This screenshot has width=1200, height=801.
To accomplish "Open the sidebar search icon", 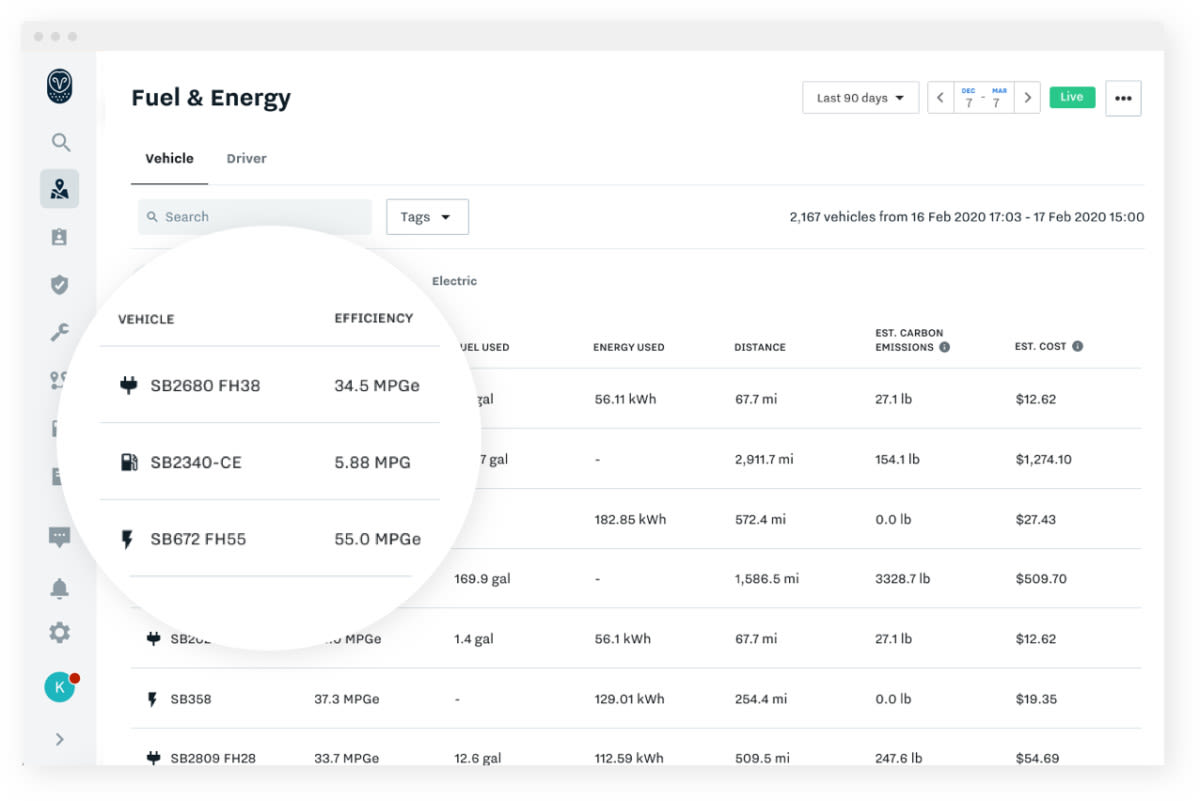I will pyautogui.click(x=60, y=142).
